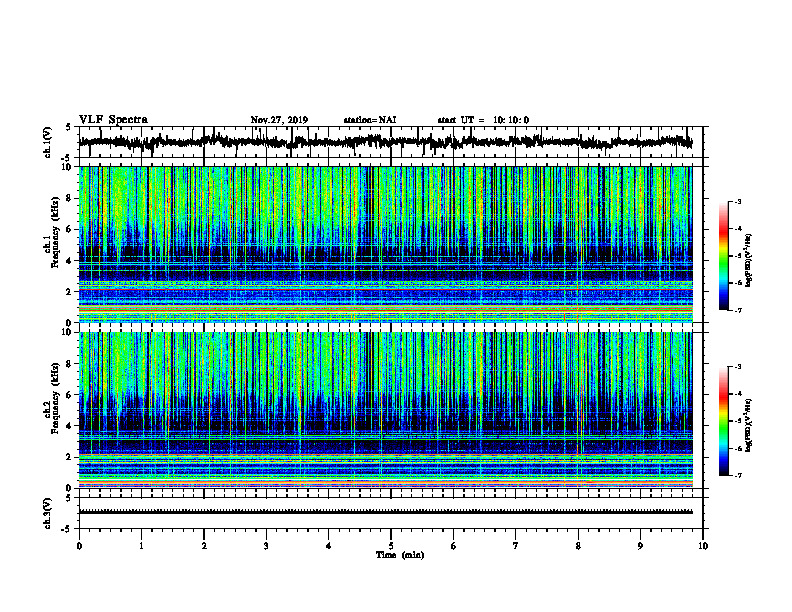792x612 pixels.
Task: Click time axis tick label '7'
Action: click(516, 546)
